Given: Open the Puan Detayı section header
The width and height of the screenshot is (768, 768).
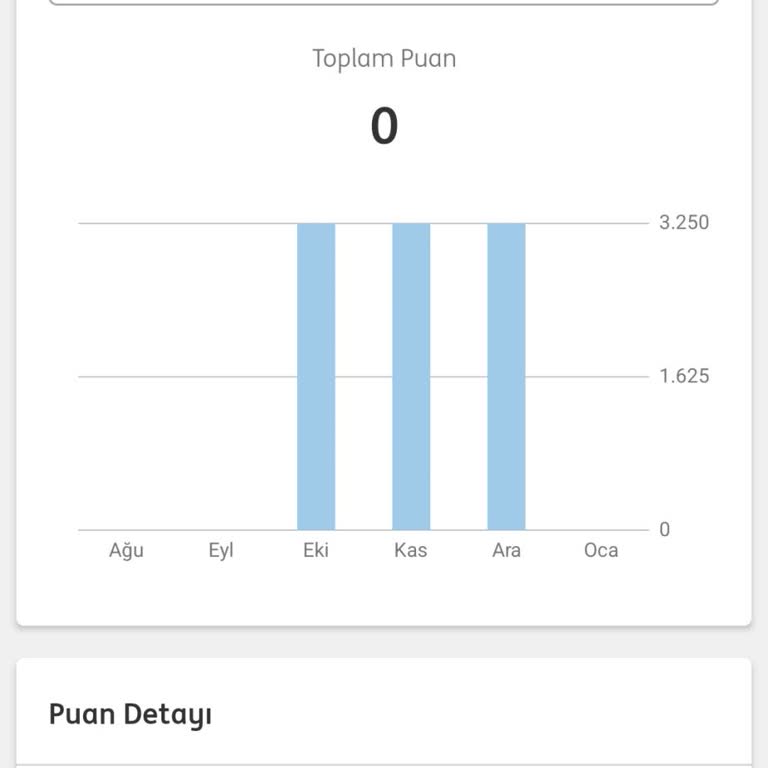Looking at the screenshot, I should [130, 714].
